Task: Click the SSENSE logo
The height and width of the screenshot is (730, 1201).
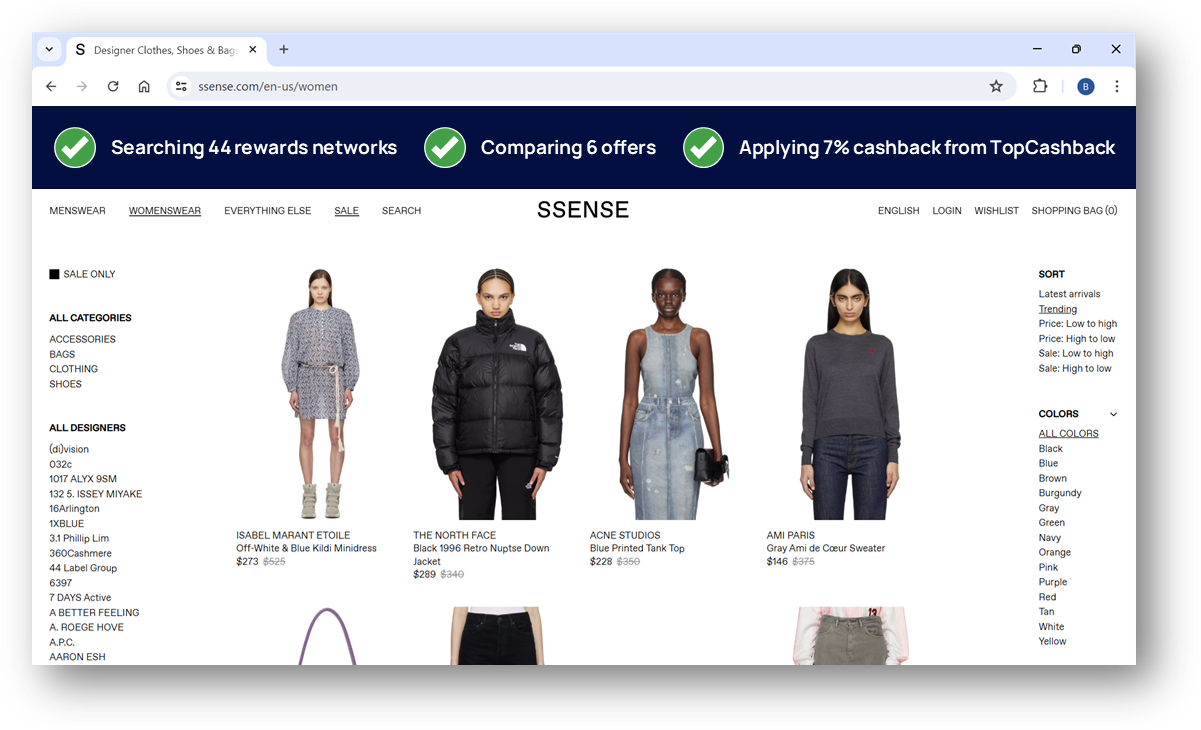Action: click(583, 210)
